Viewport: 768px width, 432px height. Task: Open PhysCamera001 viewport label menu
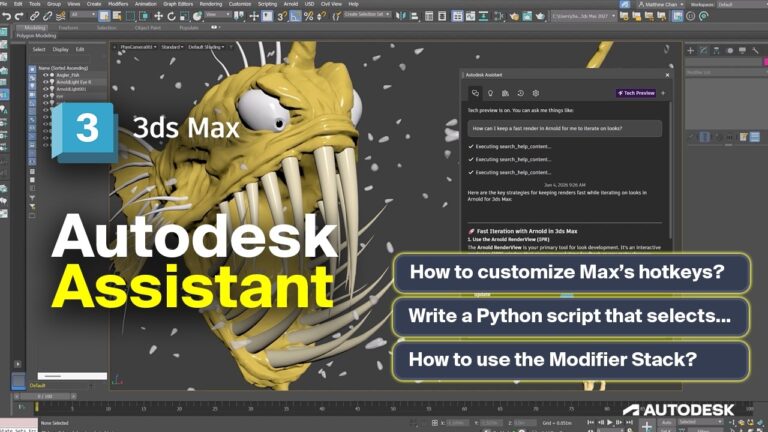(x=138, y=47)
